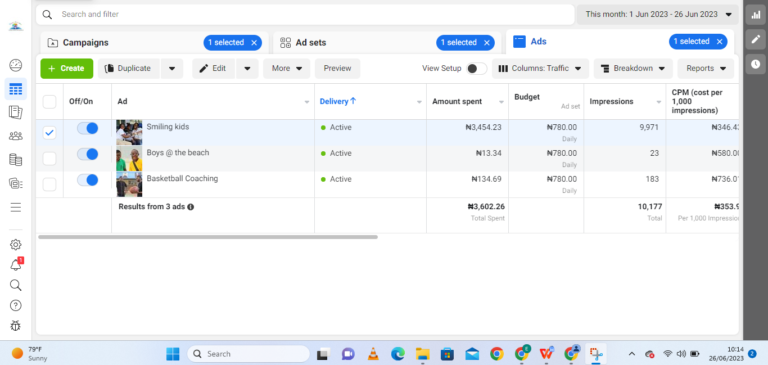This screenshot has height=365, width=768.
Task: Expand the Edit dropdown arrow
Action: (x=247, y=69)
